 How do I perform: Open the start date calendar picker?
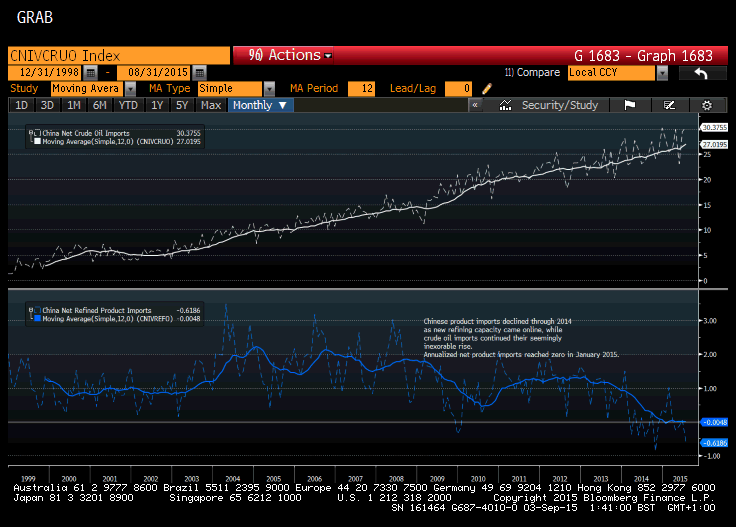[90, 73]
